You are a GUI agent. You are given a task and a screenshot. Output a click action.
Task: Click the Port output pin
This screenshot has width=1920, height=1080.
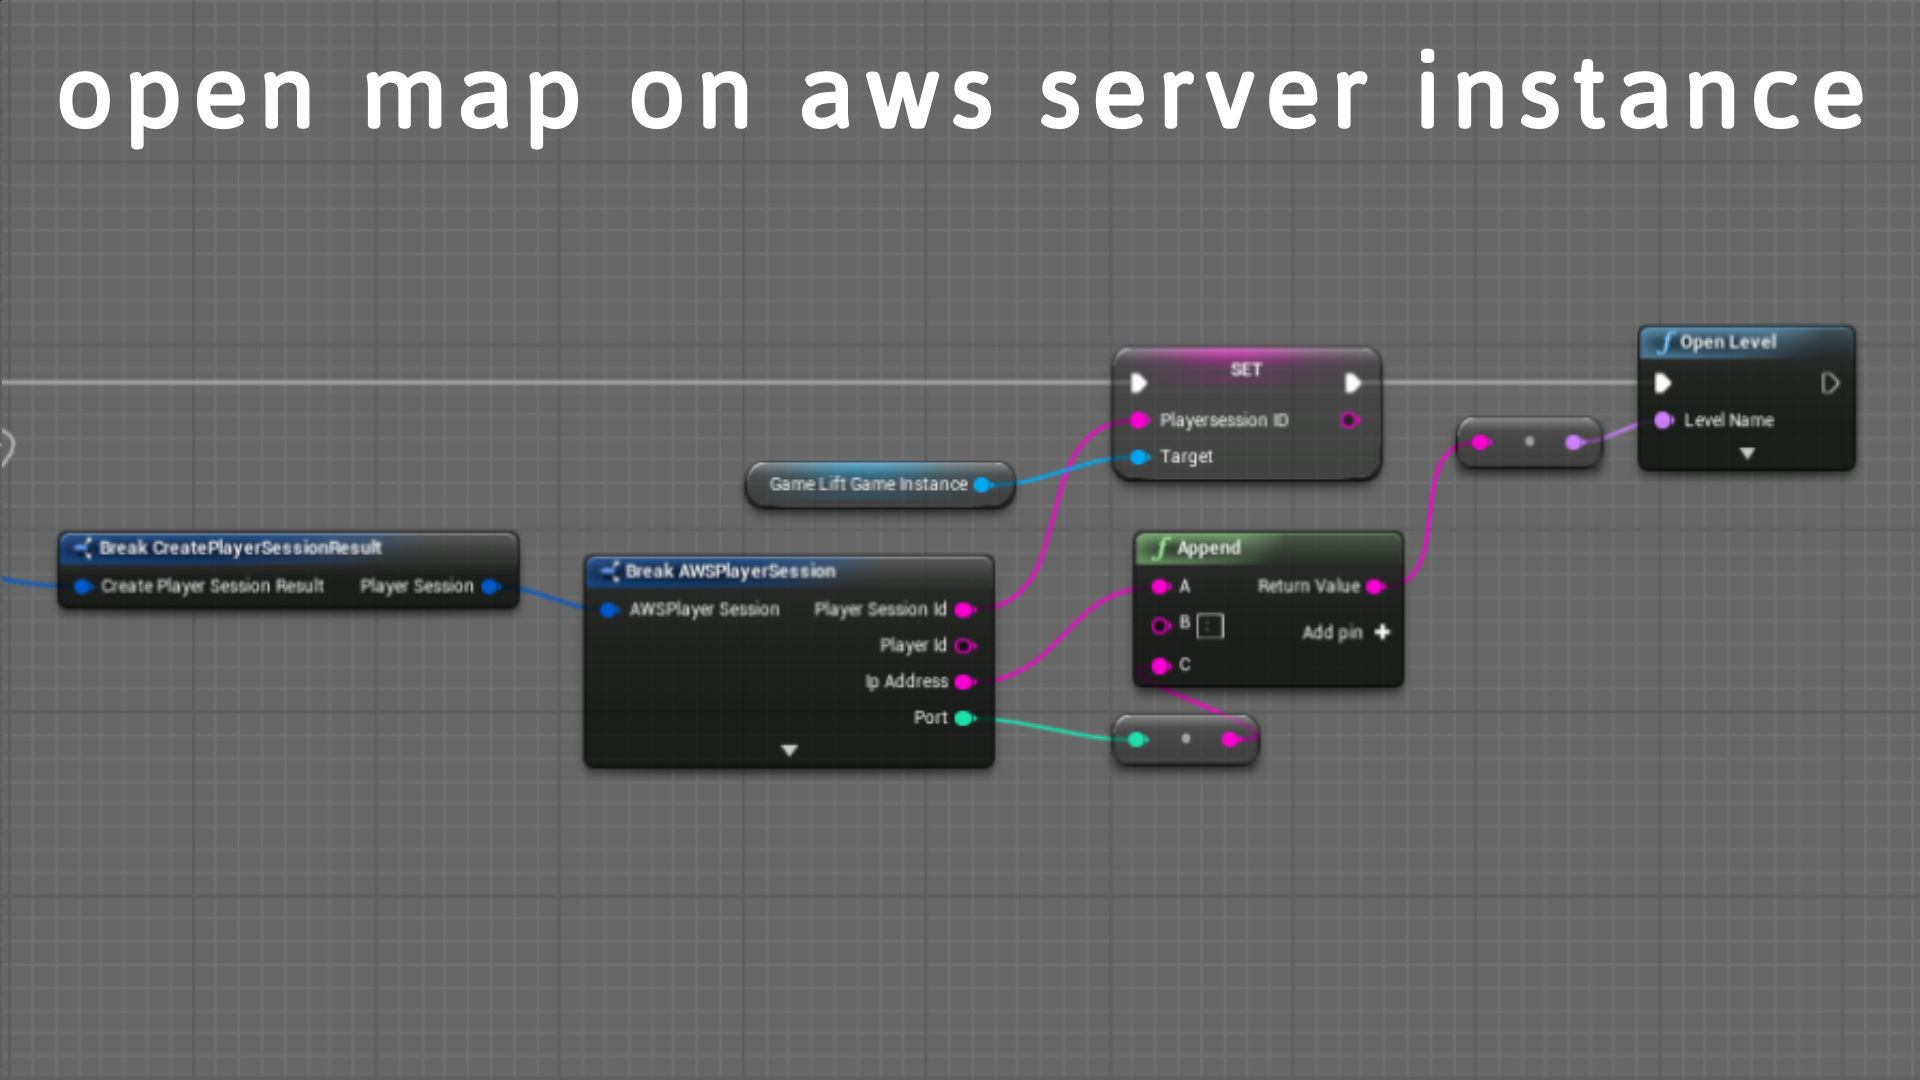pos(965,718)
